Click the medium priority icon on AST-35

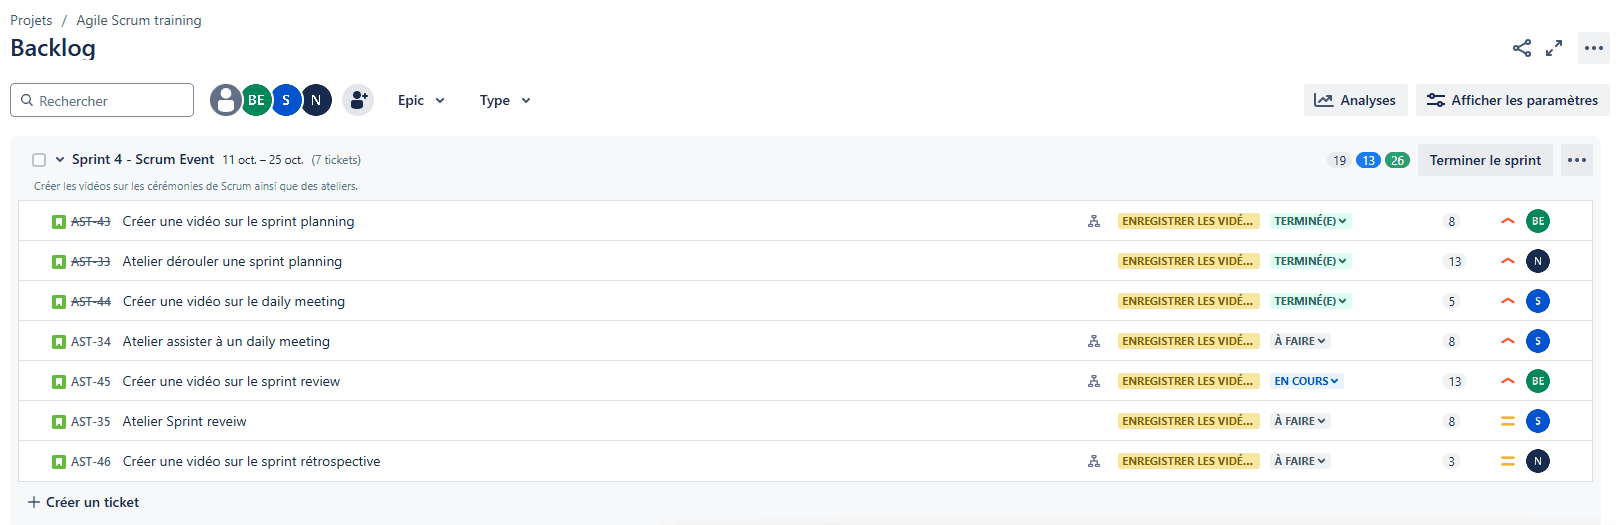pos(1508,421)
